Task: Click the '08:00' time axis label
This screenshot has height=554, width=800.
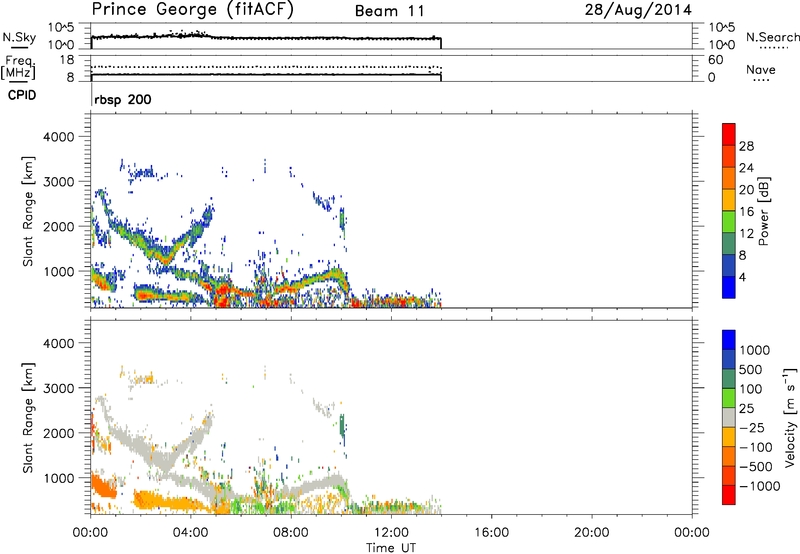Action: pyautogui.click(x=291, y=533)
